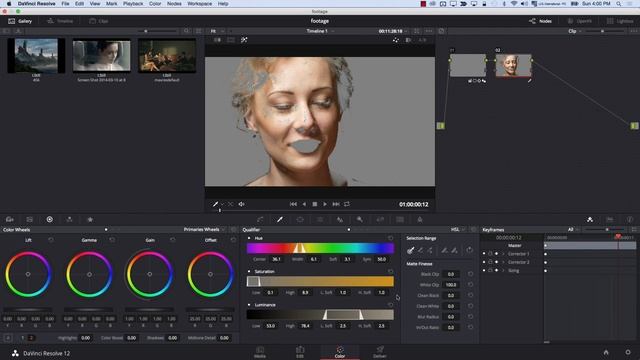Screen dimensions: 640x360
Task: Toggle the Highlight wand icon above viewer
Action: (x=244, y=40)
